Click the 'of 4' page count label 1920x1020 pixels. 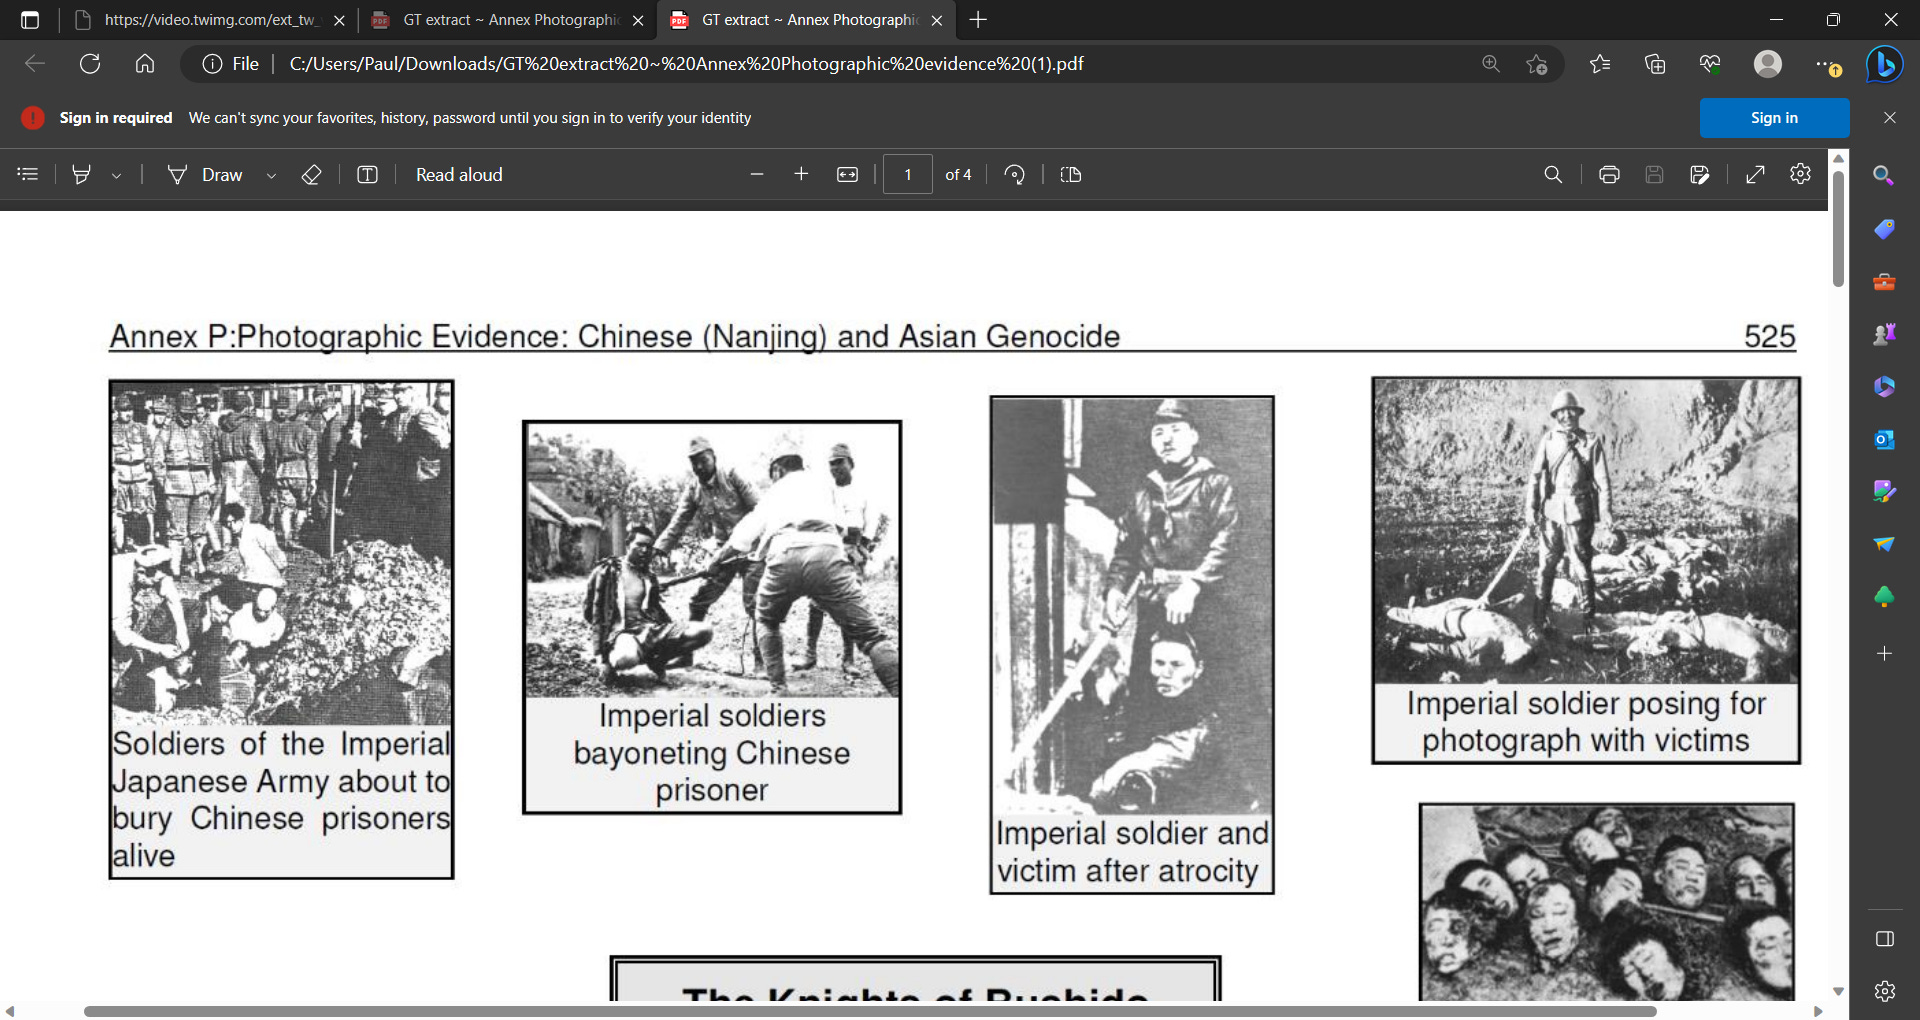958,174
